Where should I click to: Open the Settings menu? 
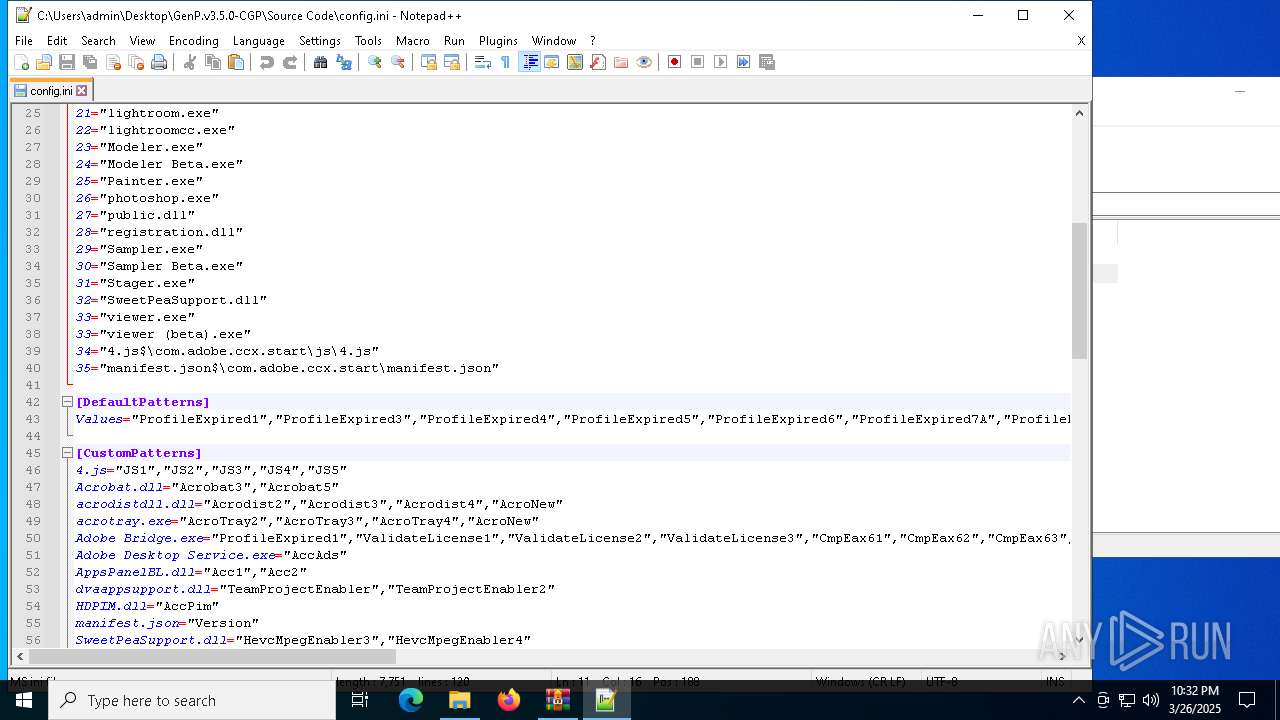click(320, 41)
